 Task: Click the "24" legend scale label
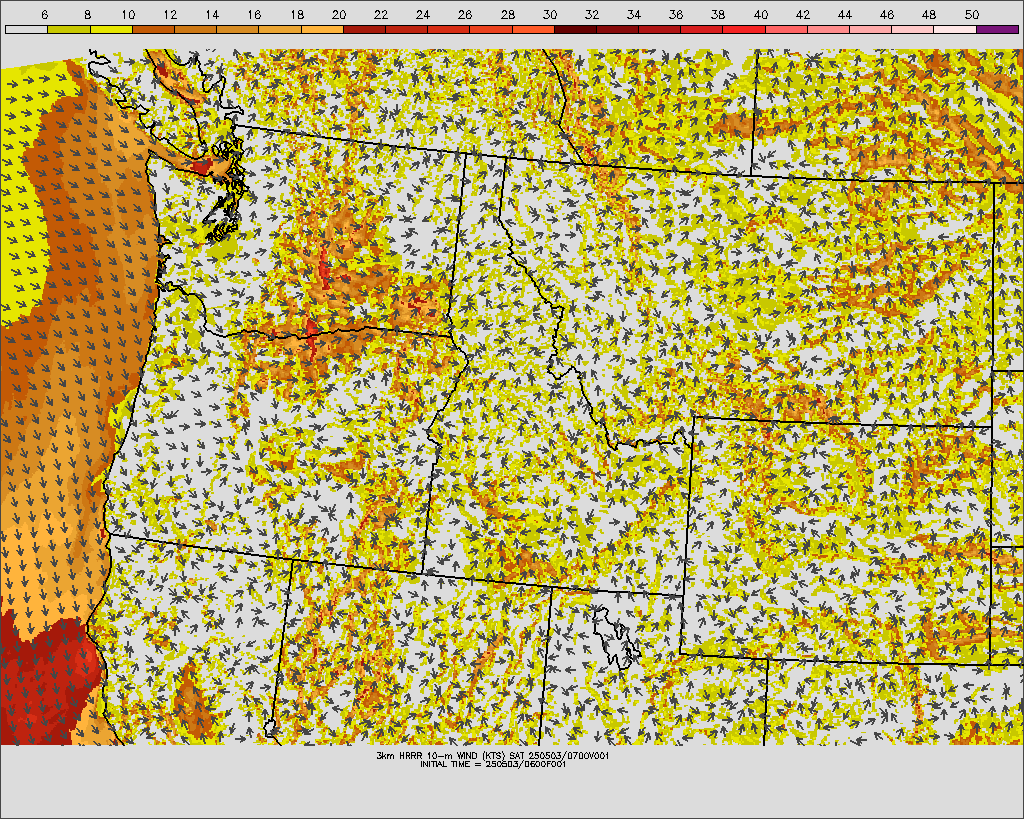[423, 14]
